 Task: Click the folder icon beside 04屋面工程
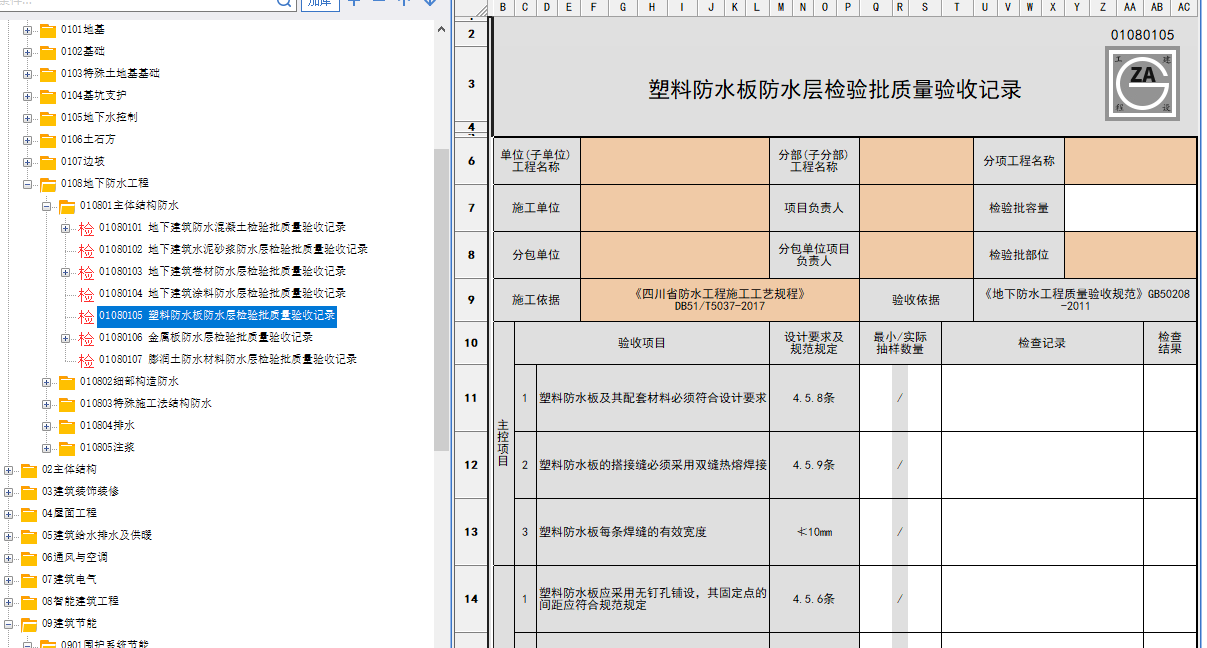point(29,514)
